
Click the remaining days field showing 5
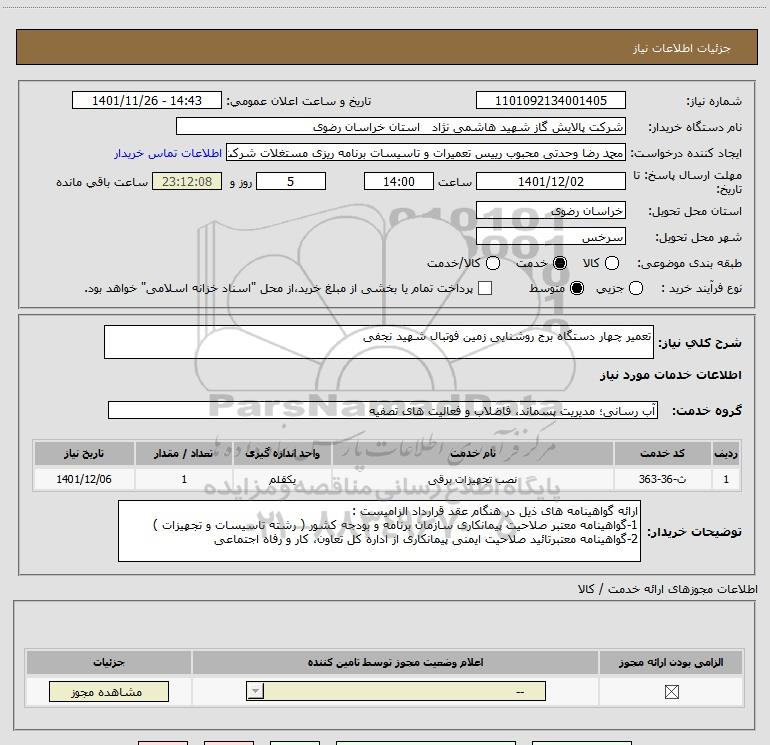[x=291, y=181]
